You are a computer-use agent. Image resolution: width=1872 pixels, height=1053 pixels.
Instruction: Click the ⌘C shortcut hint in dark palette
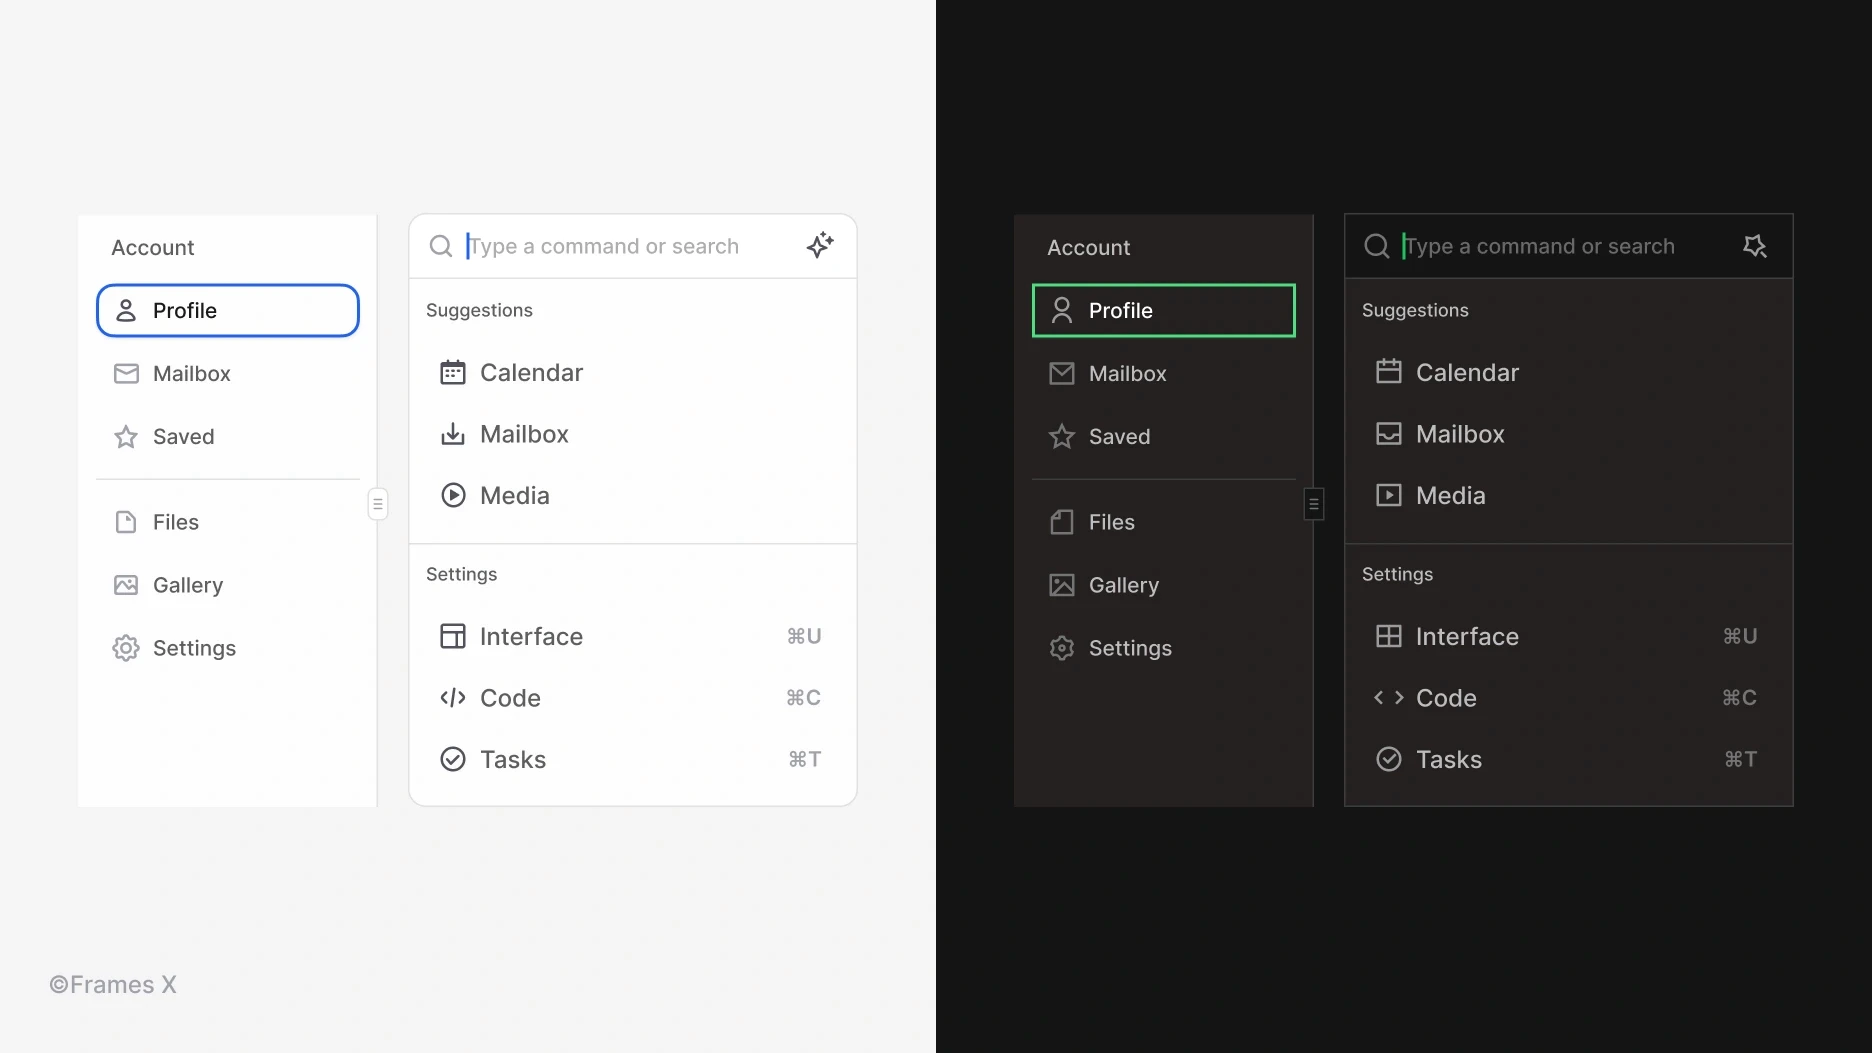[x=1739, y=698]
